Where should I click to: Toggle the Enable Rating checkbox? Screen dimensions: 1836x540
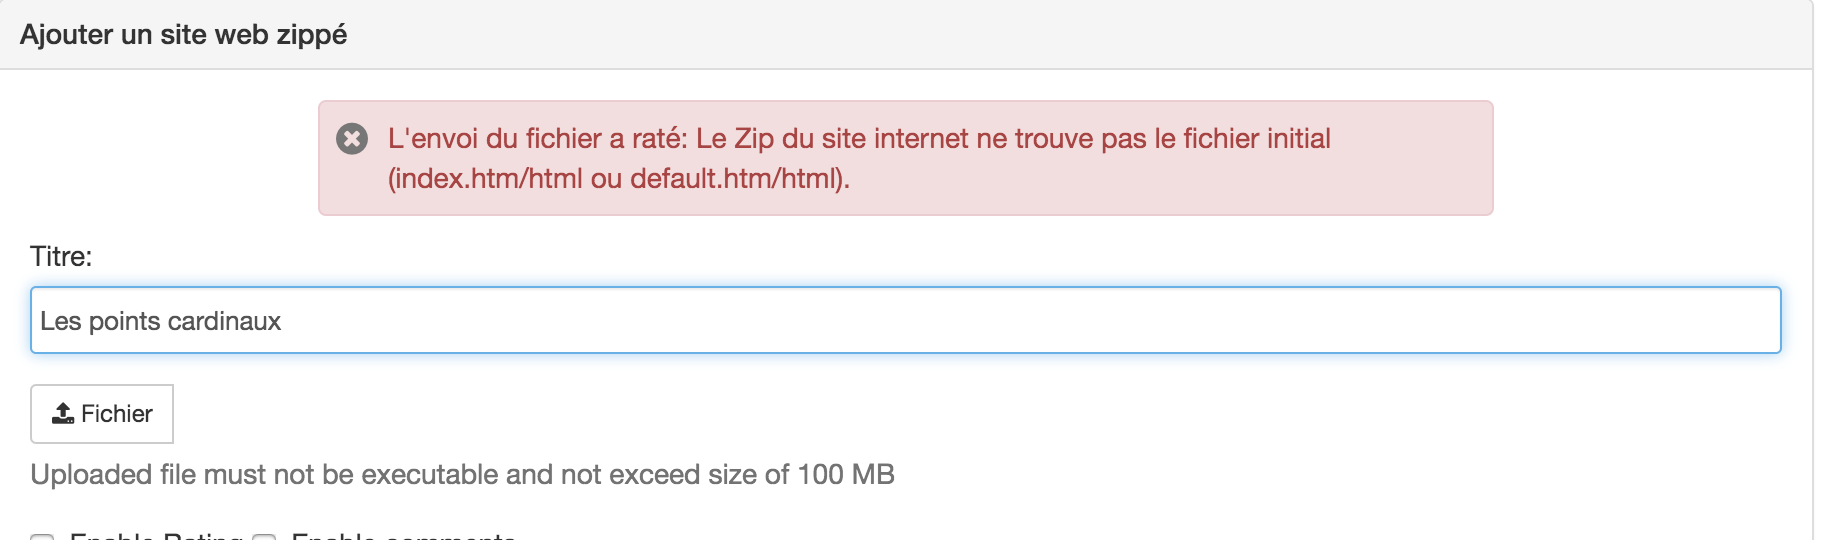click(42, 537)
